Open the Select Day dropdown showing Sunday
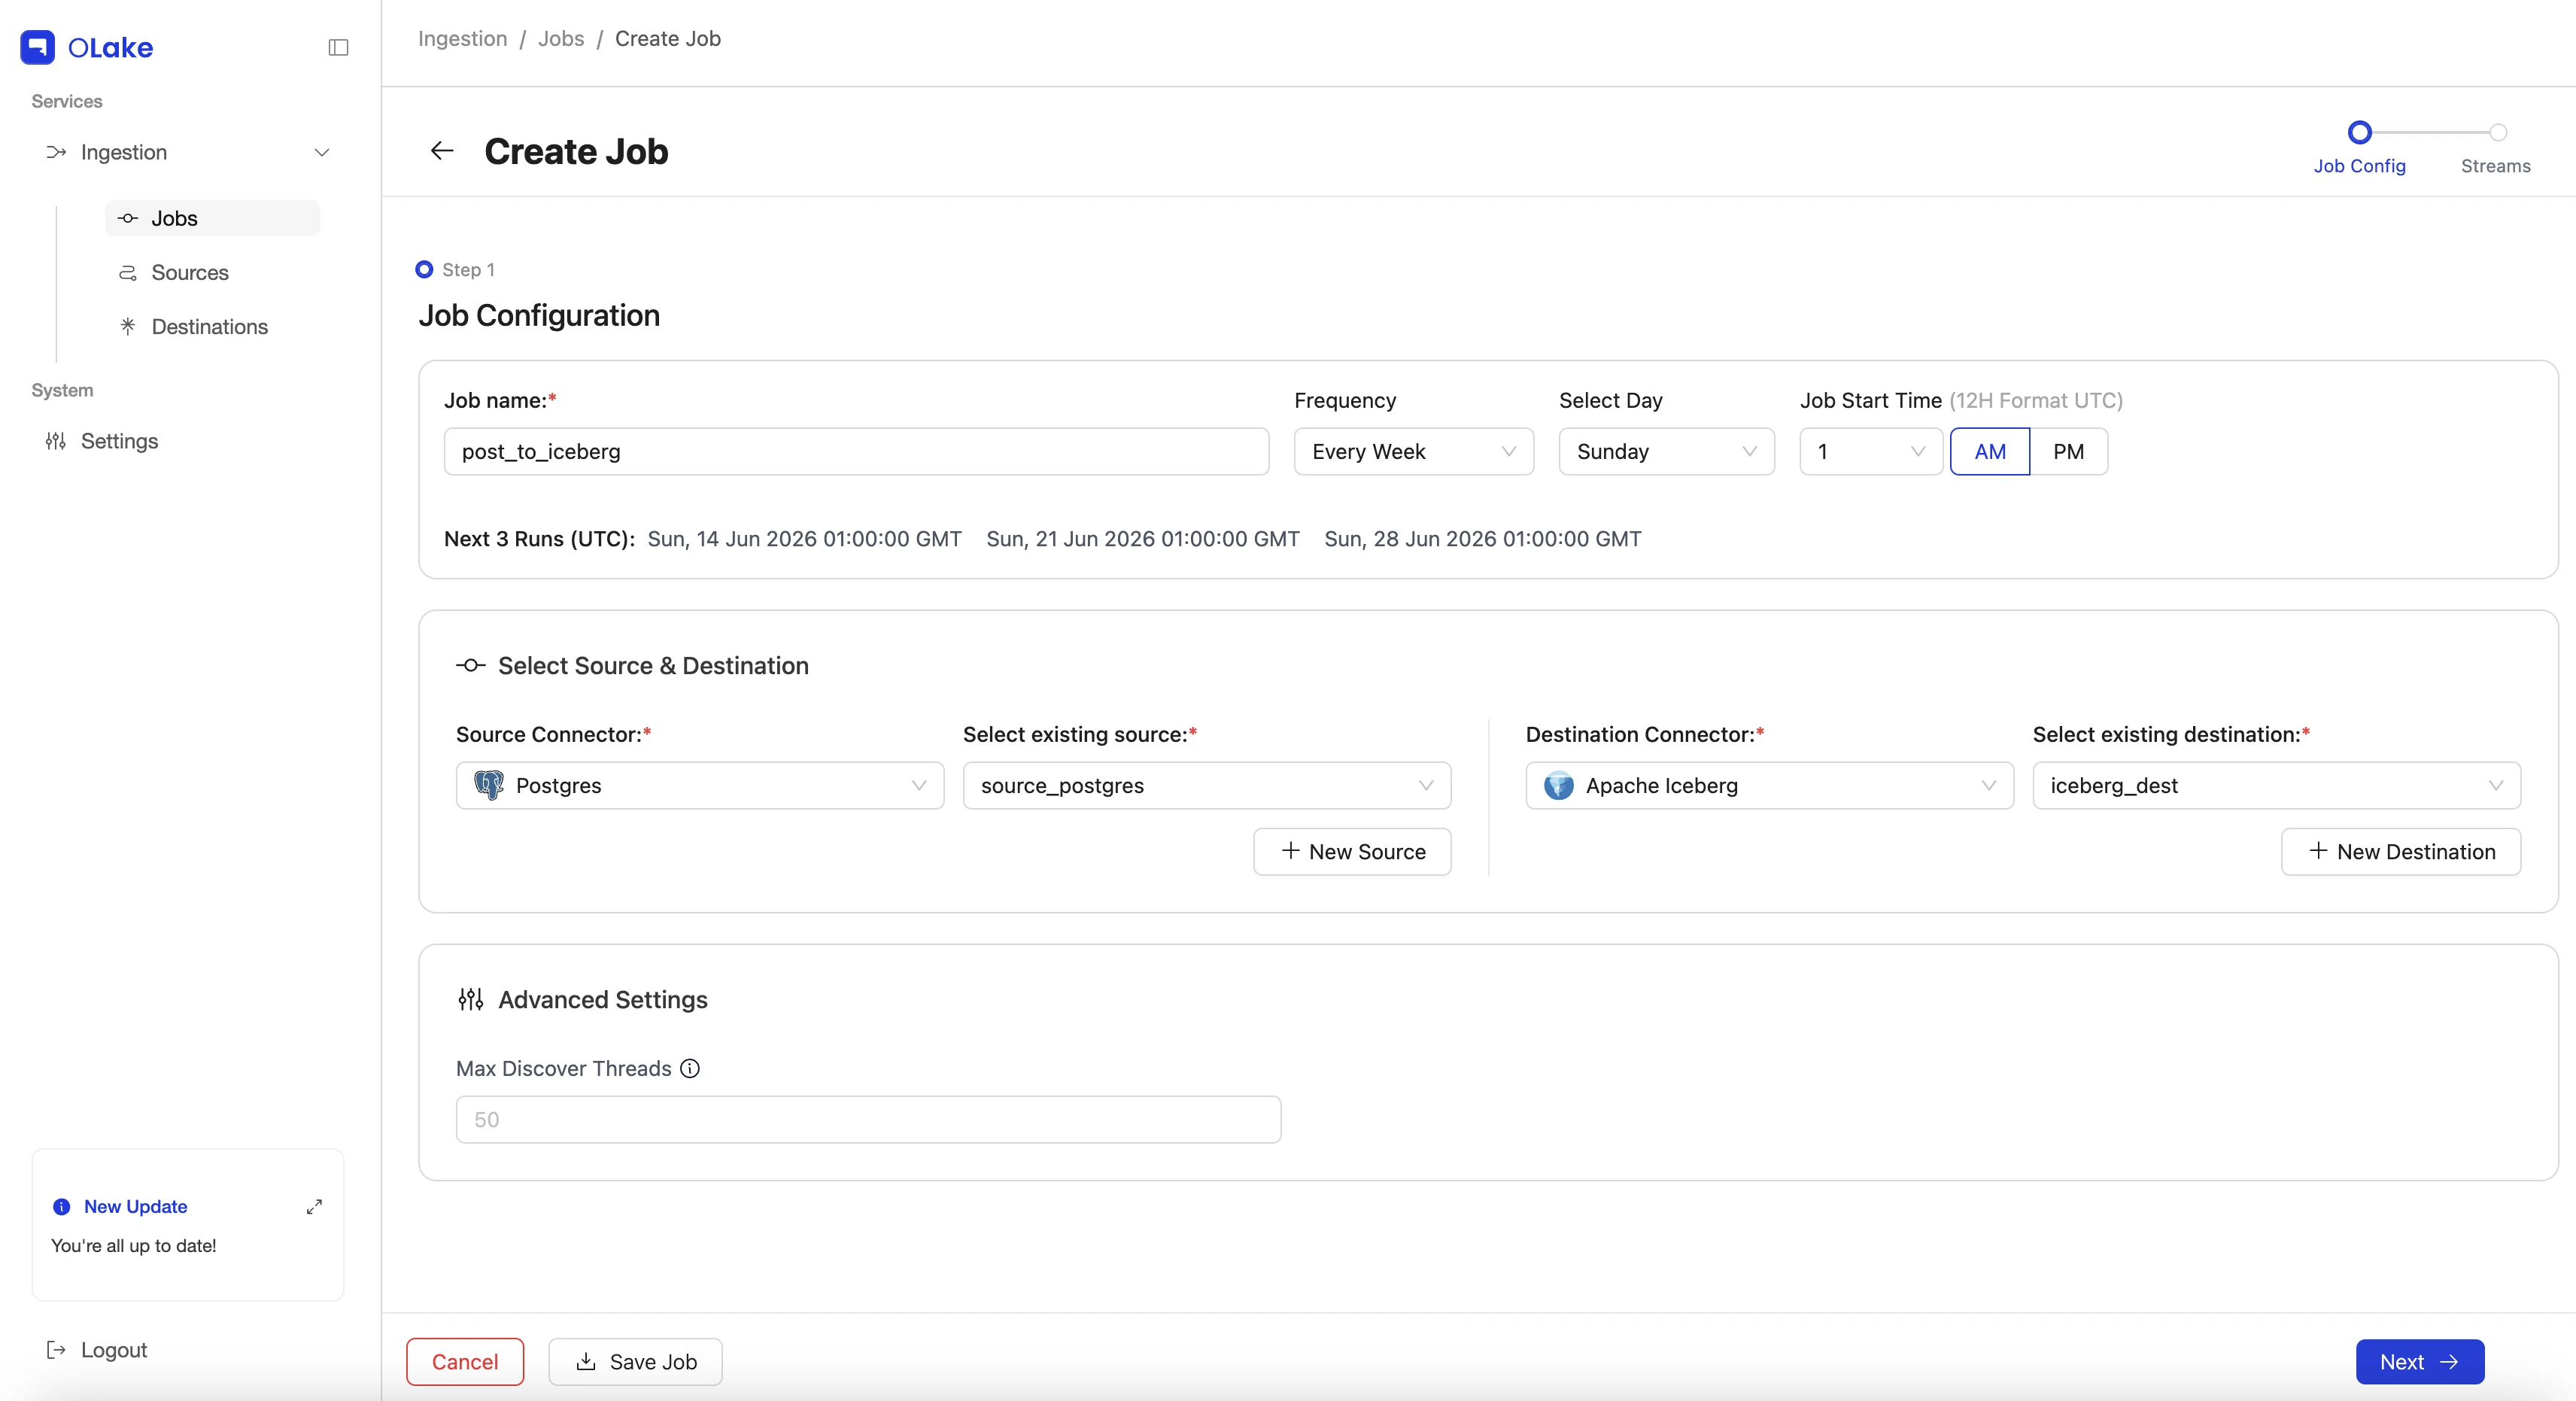Viewport: 2576px width, 1401px height. [1667, 451]
